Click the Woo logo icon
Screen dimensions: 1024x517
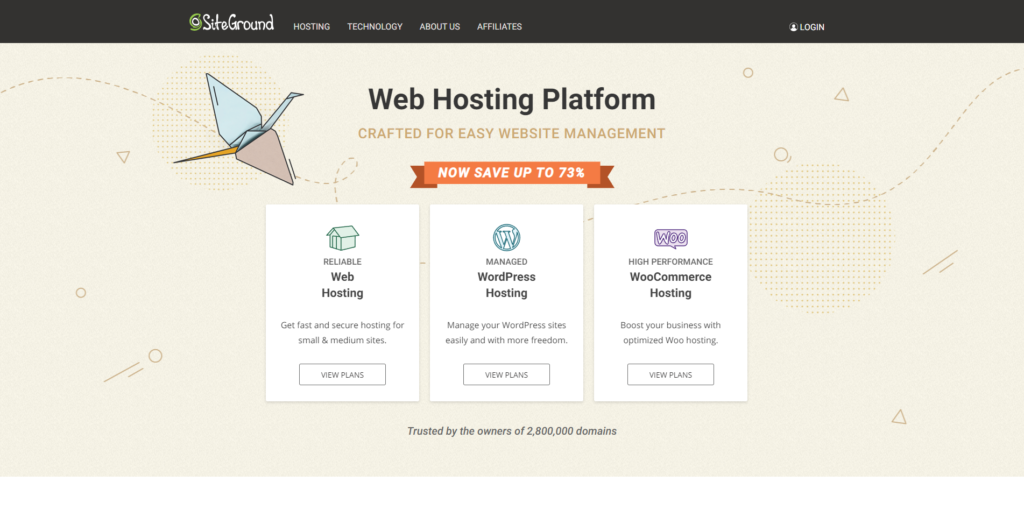point(671,238)
